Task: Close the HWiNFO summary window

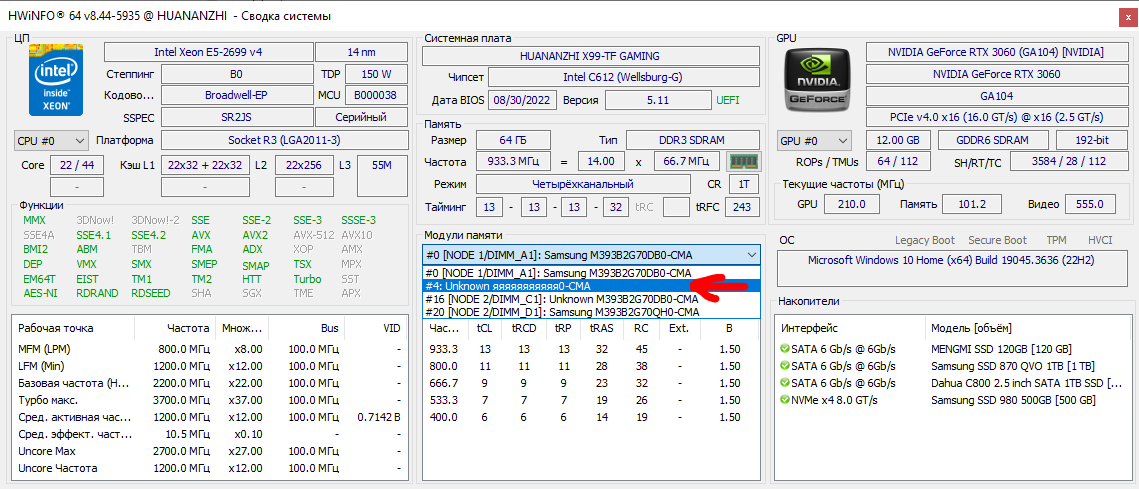Action: pyautogui.click(x=1126, y=16)
